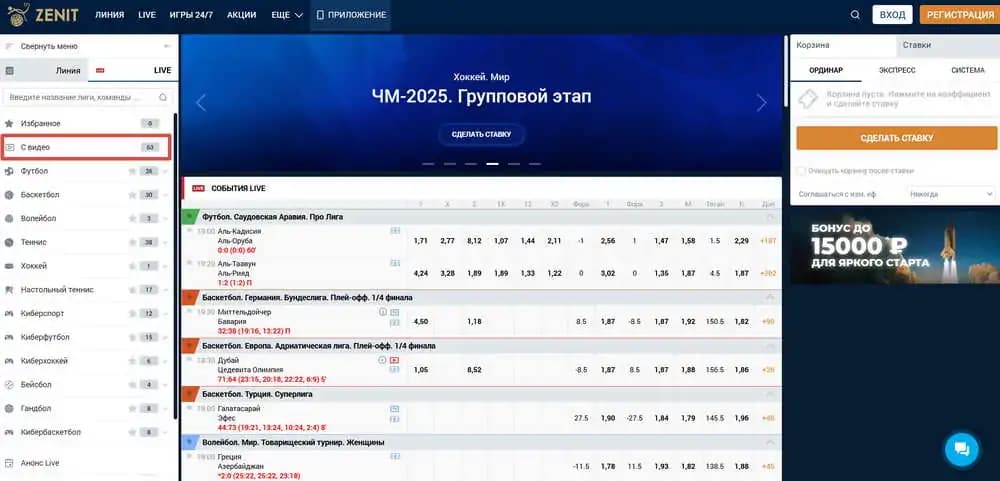The width and height of the screenshot is (1000, 481).
Task: Open the АКЦИИ menu item
Action: pyautogui.click(x=242, y=15)
